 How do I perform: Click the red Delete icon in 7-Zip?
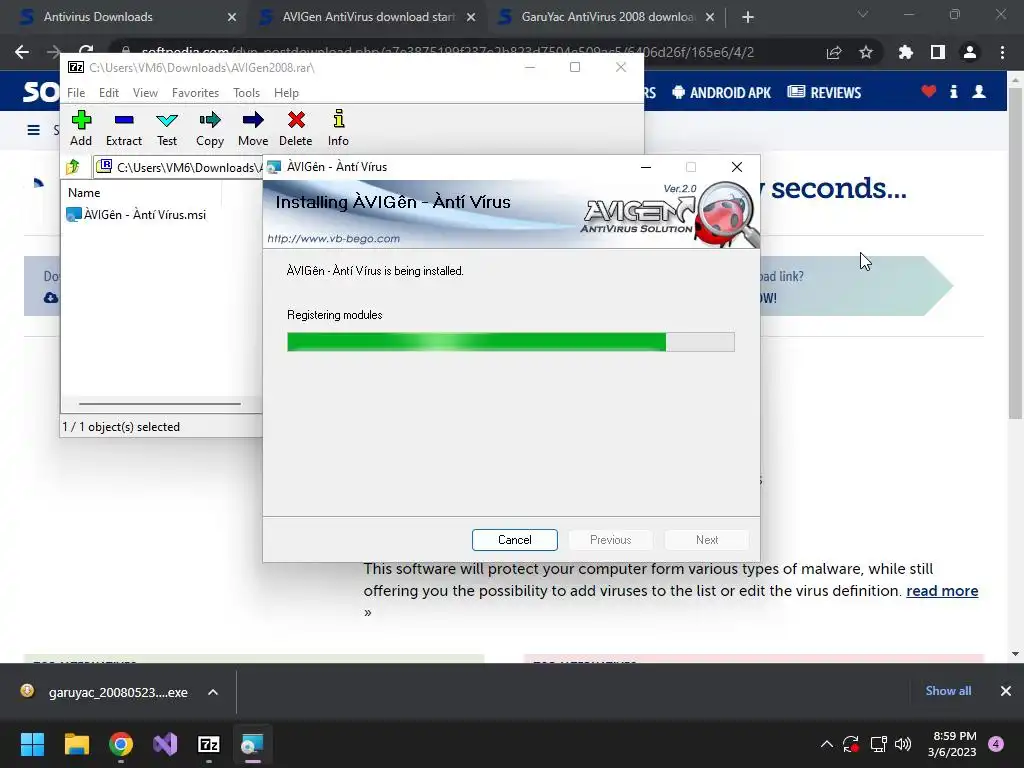click(296, 129)
